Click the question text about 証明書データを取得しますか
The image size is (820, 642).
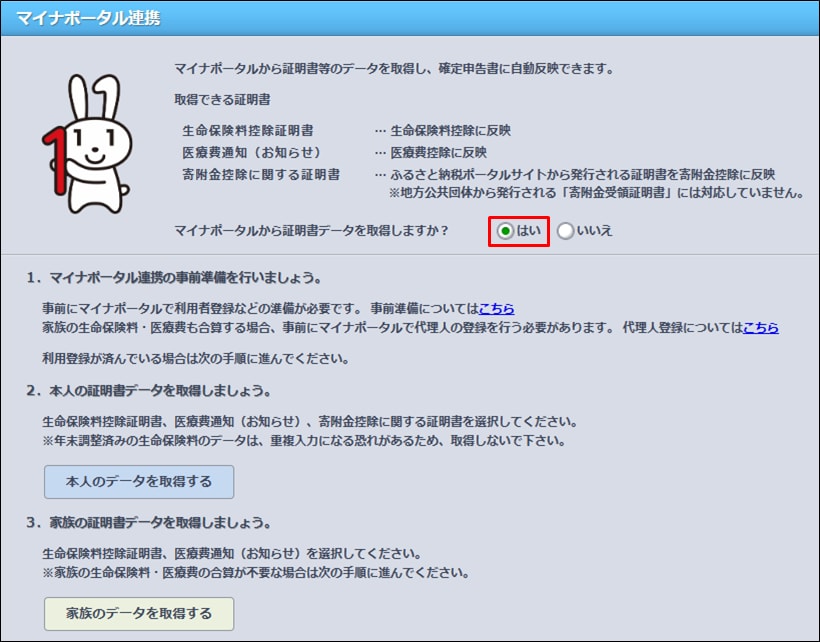point(311,231)
